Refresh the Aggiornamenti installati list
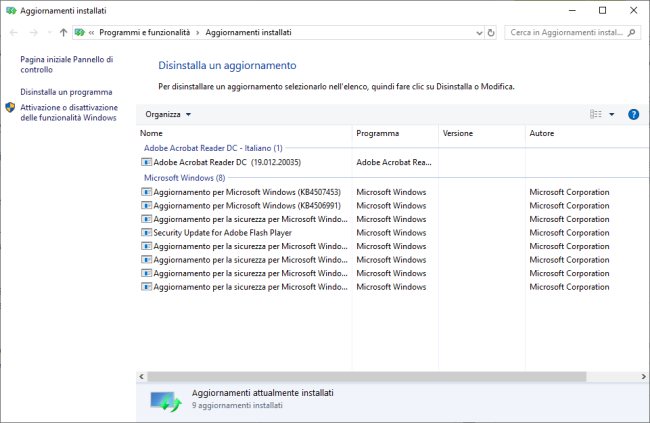 click(488, 32)
